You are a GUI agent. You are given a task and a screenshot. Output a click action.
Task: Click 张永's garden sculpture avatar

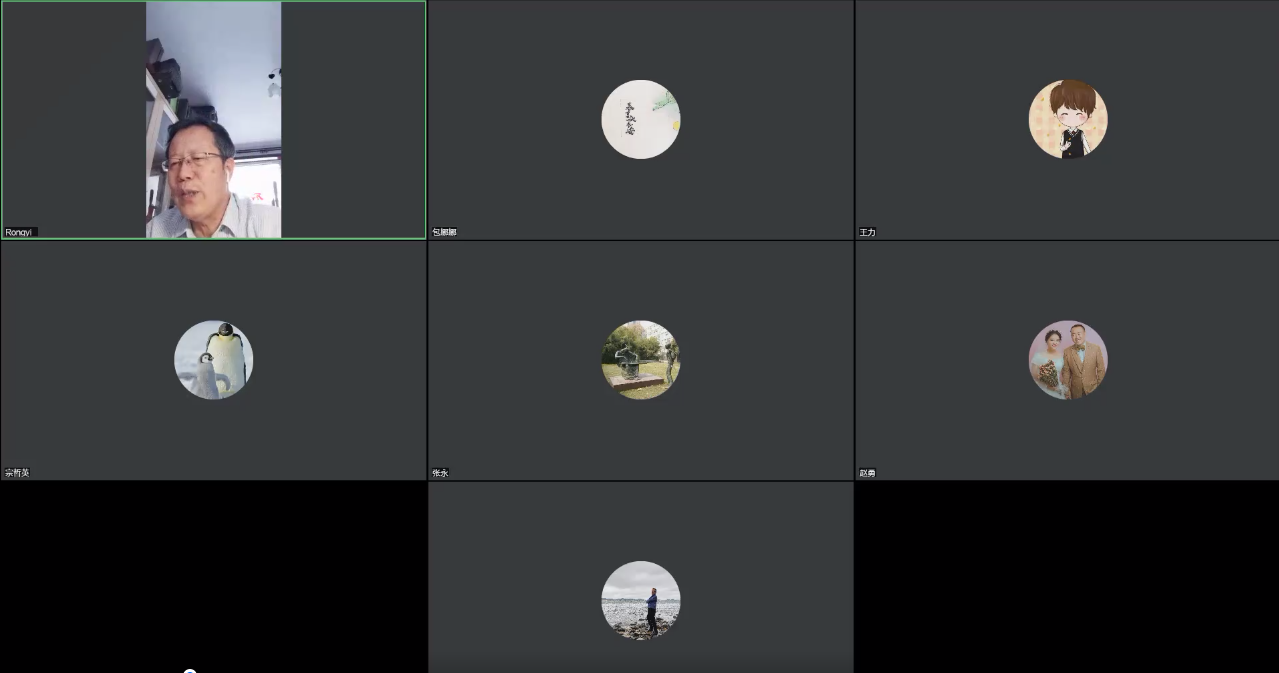coord(641,360)
